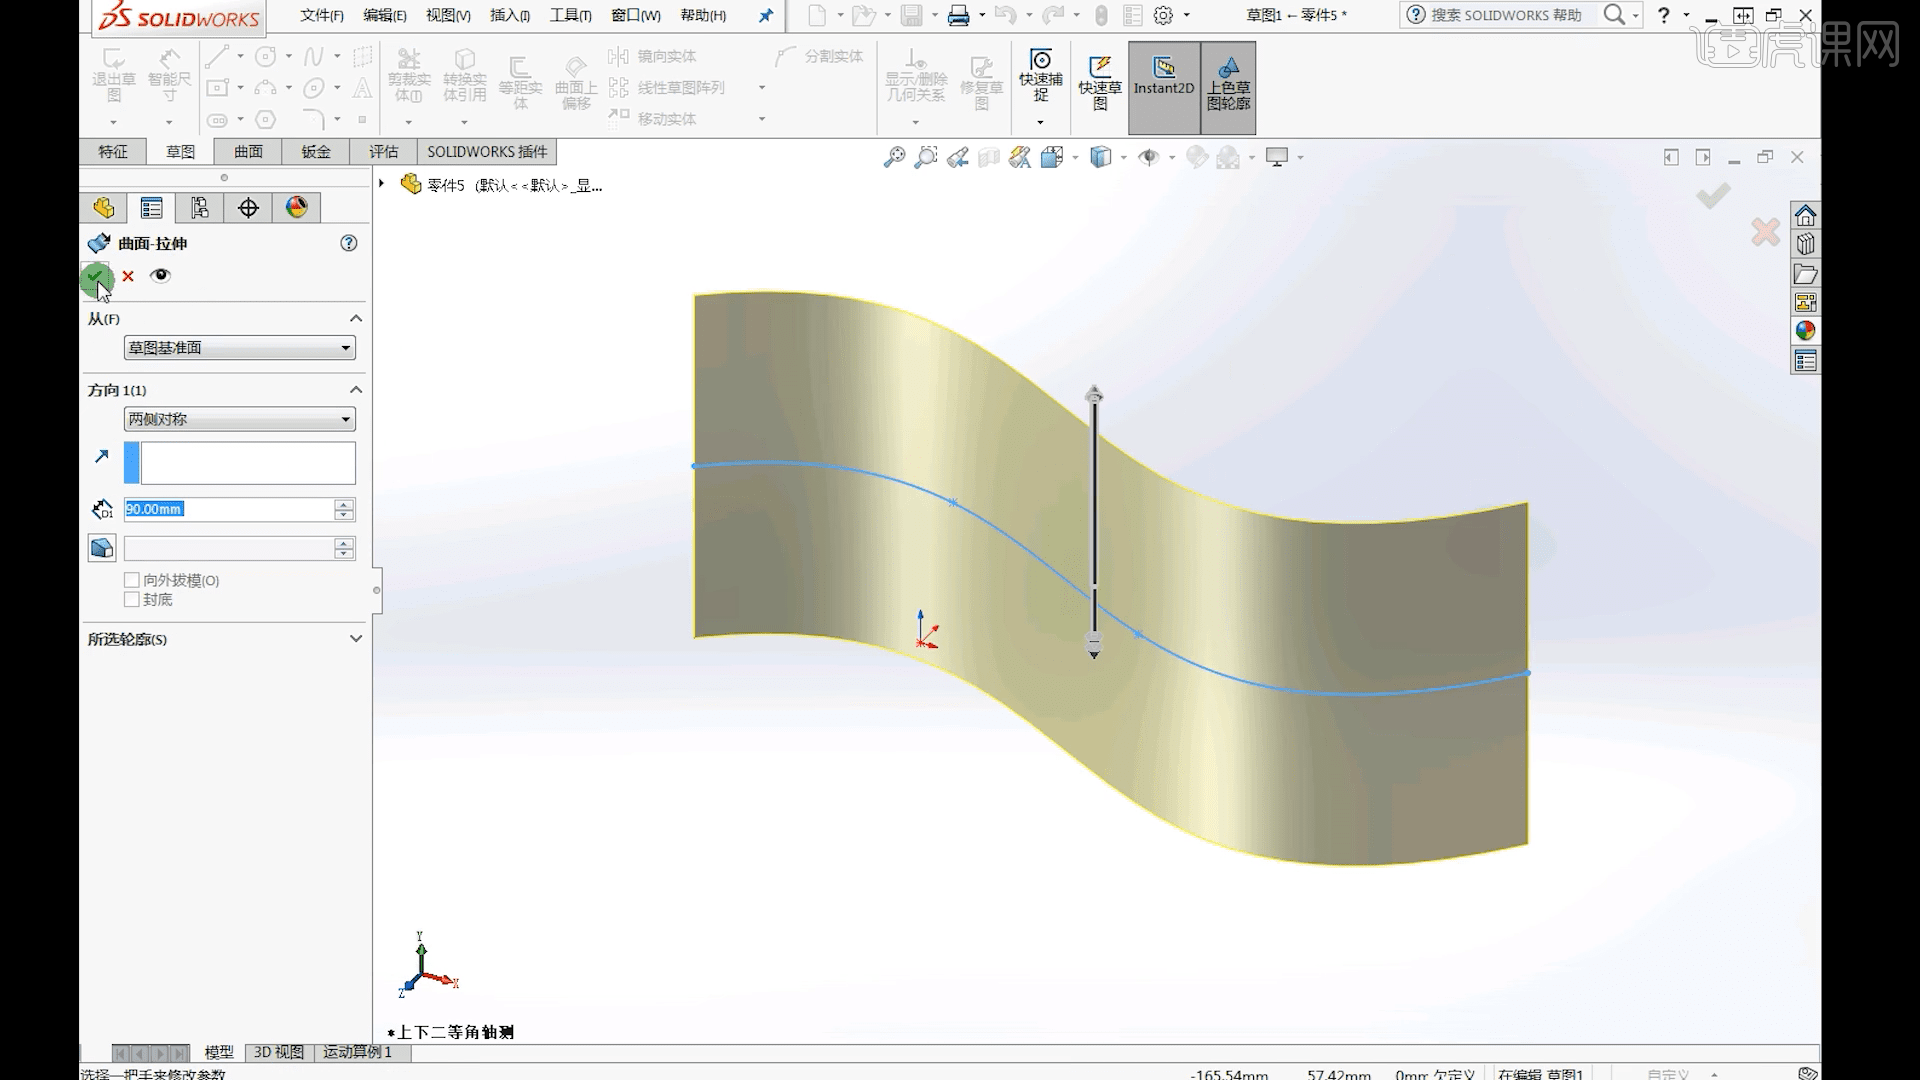Open the 文件 File menu

[x=321, y=15]
